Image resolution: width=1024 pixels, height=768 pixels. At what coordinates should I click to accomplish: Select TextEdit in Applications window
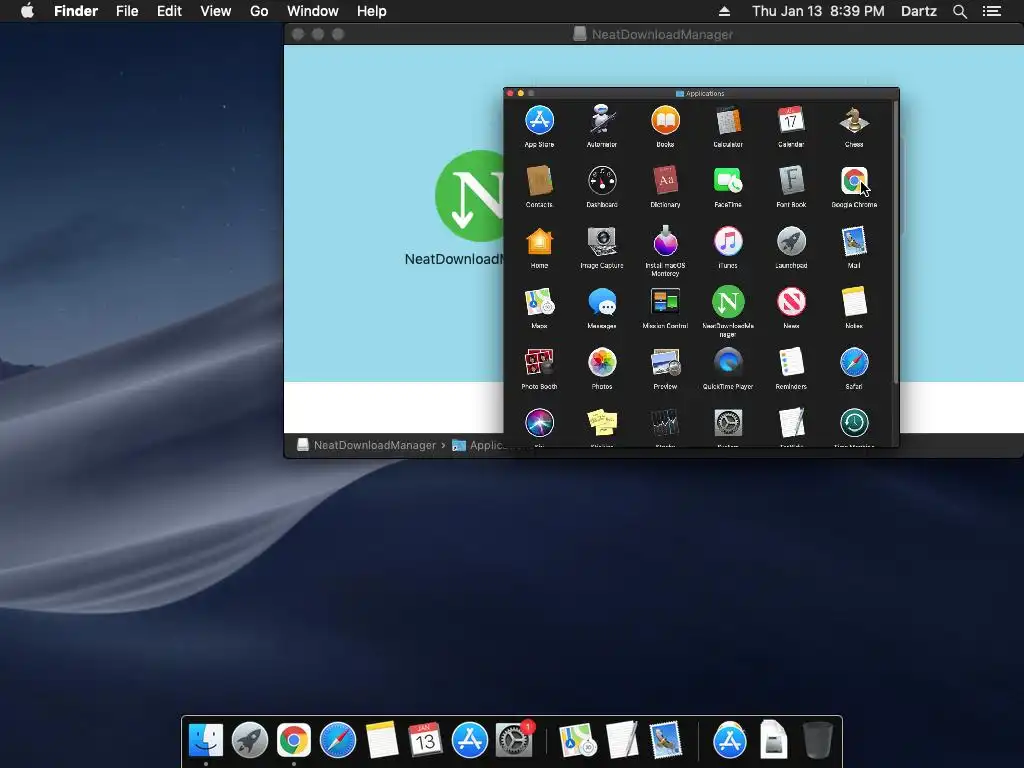tap(791, 423)
